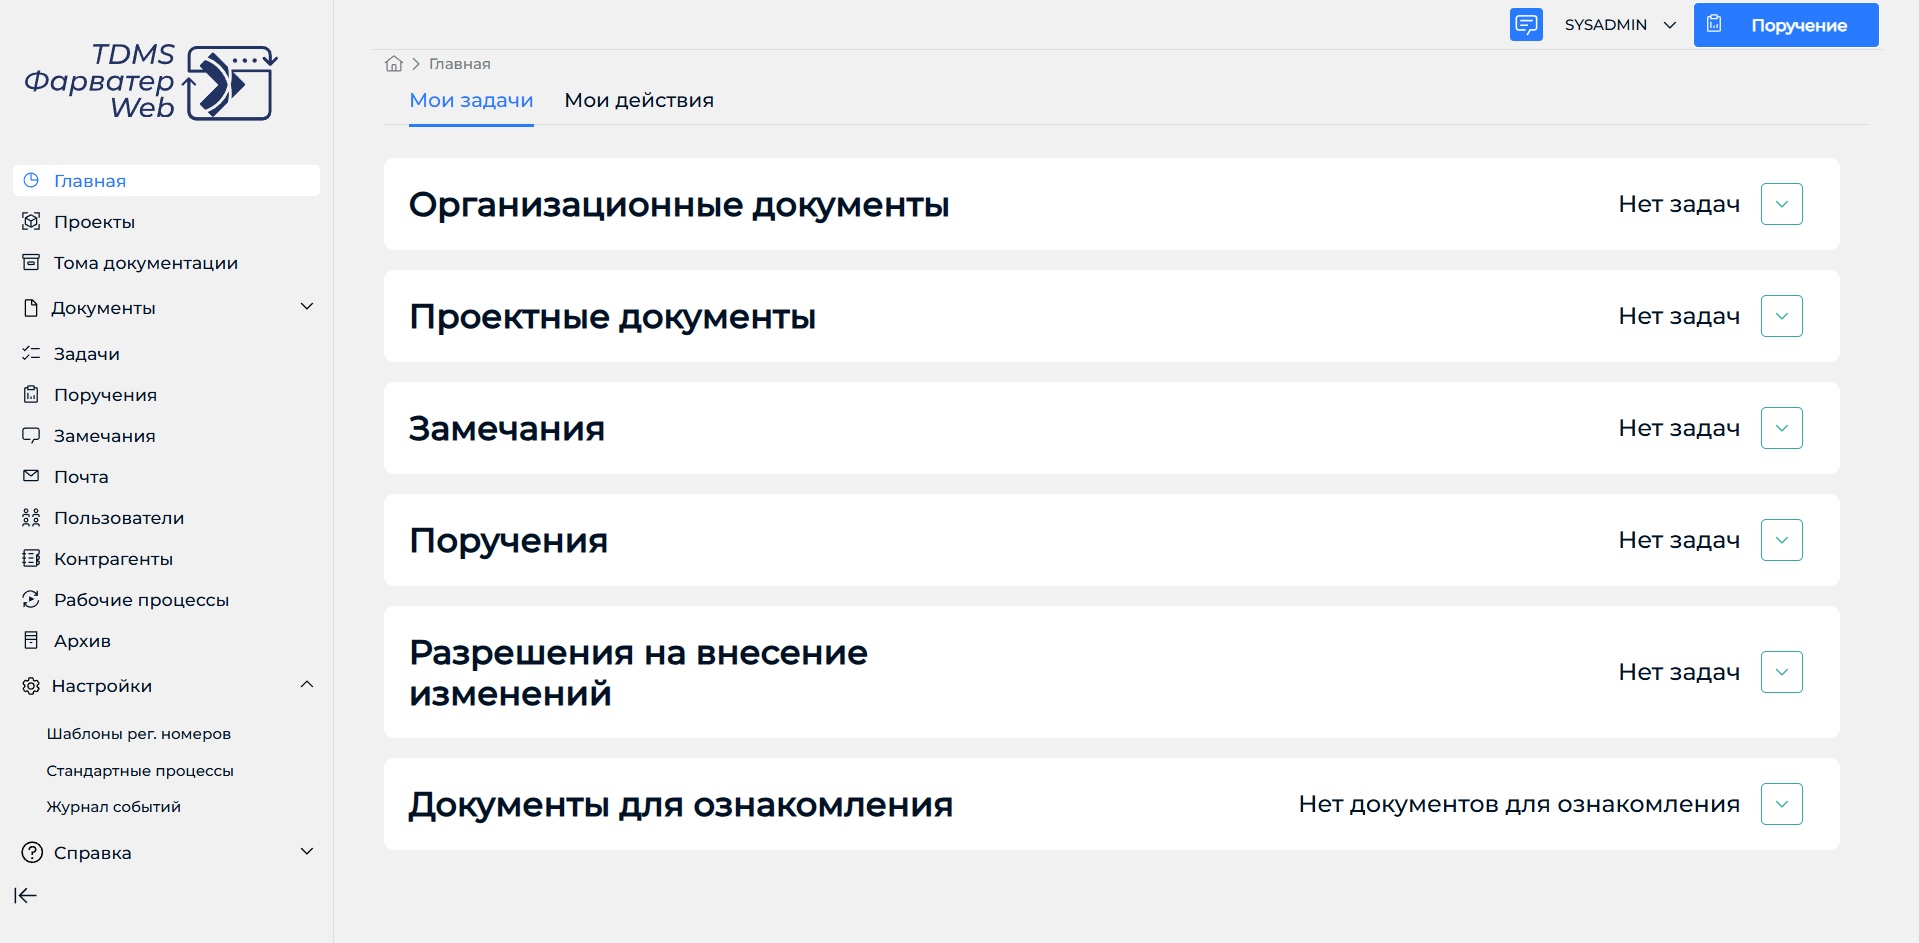Click the Проекты sidebar icon
The height and width of the screenshot is (943, 1919).
(31, 221)
